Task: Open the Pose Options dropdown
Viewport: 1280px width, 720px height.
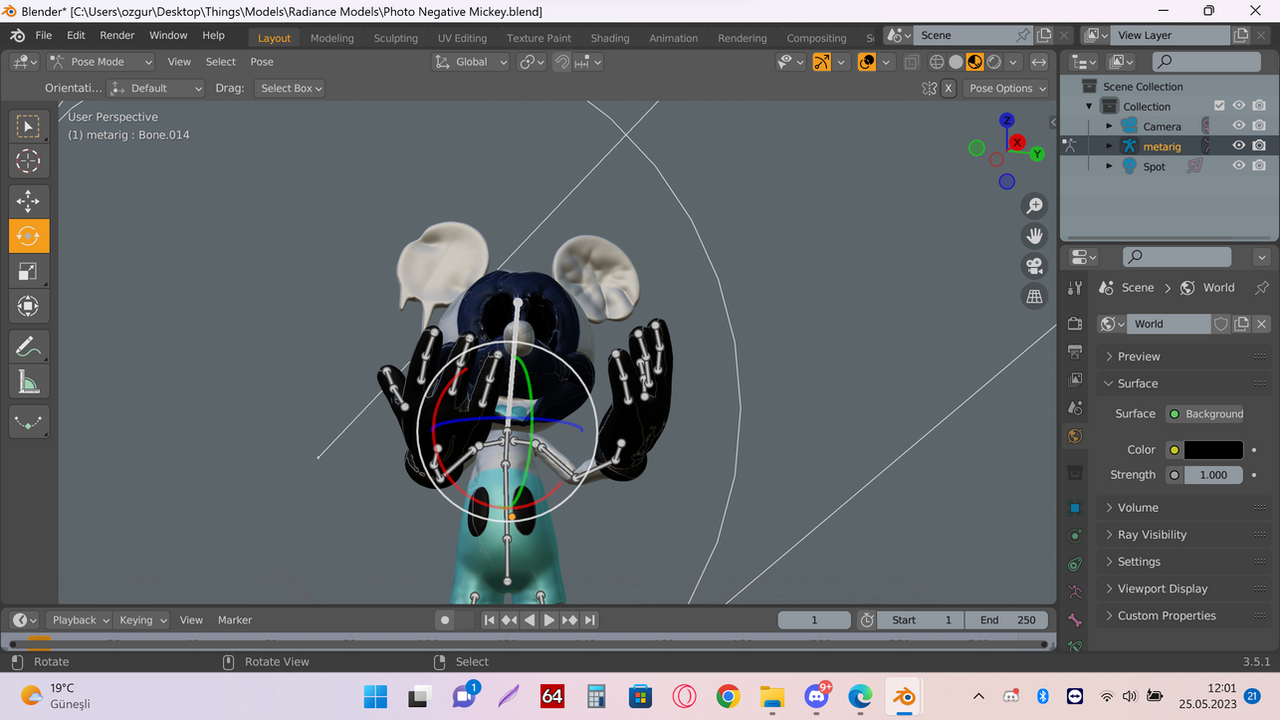Action: (1005, 88)
